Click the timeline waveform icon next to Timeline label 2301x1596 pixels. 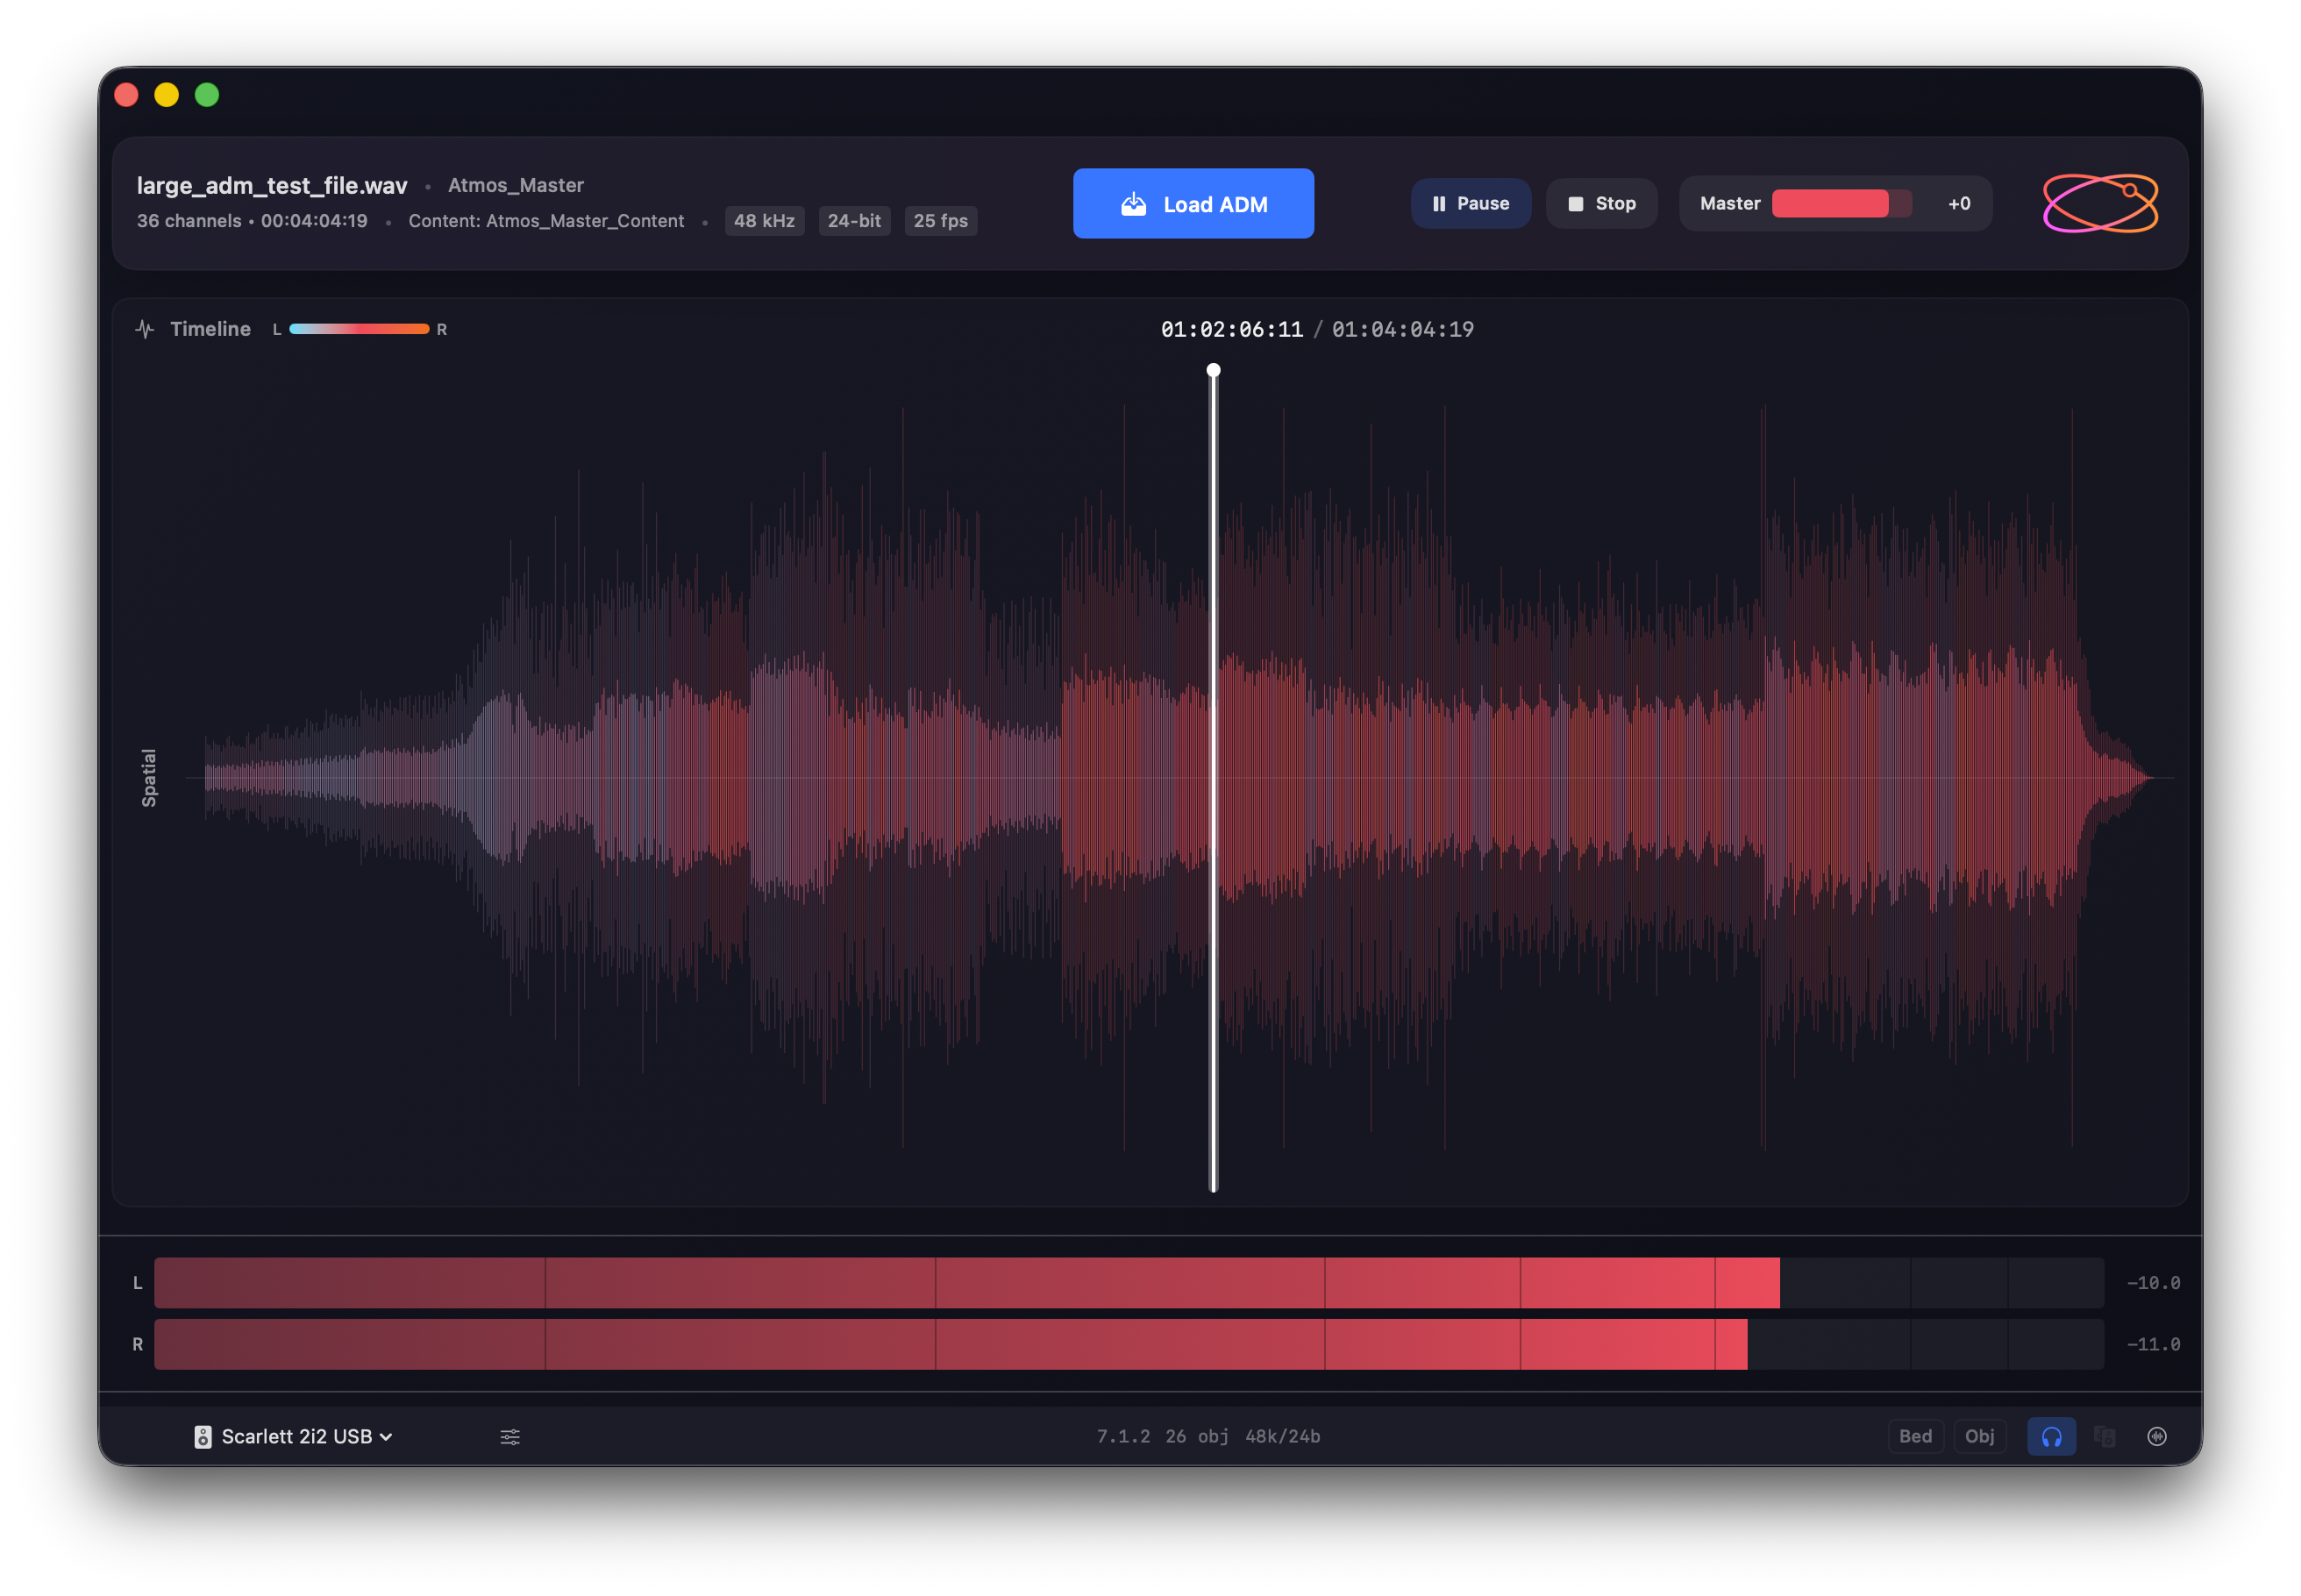click(146, 328)
